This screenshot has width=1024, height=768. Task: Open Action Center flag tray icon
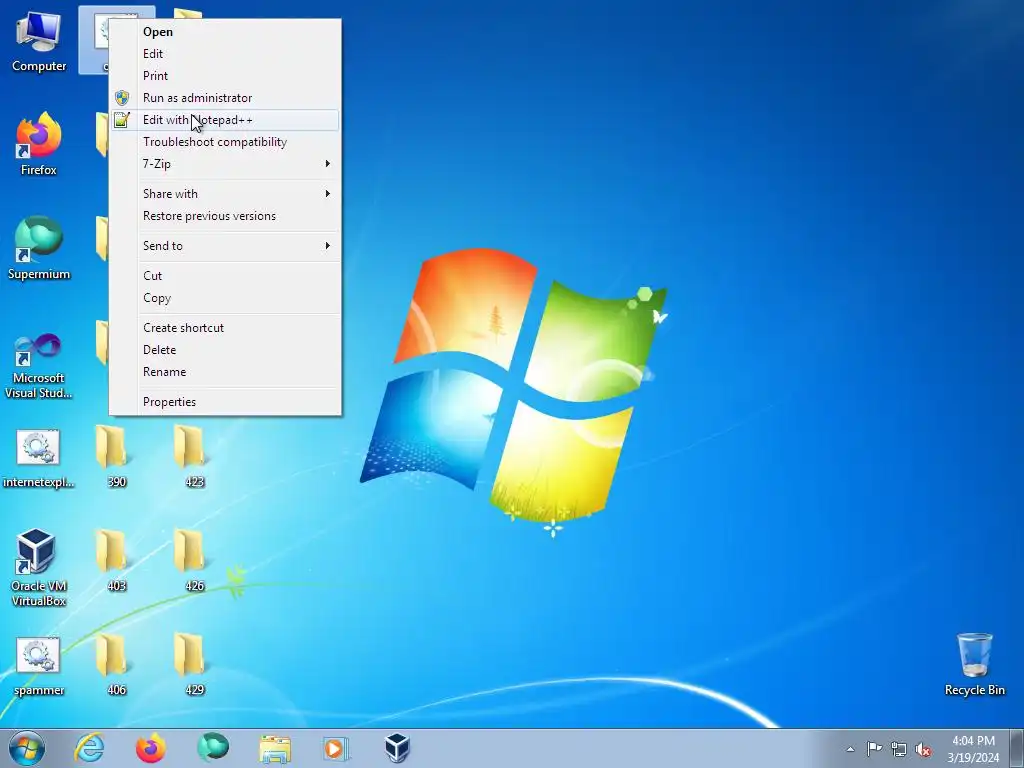point(874,749)
